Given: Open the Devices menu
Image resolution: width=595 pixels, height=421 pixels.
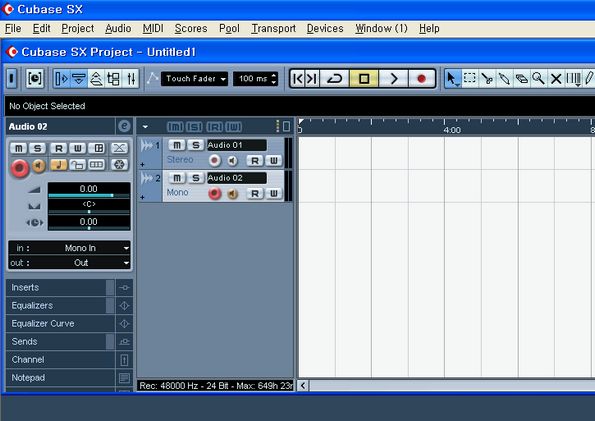Looking at the screenshot, I should [325, 28].
